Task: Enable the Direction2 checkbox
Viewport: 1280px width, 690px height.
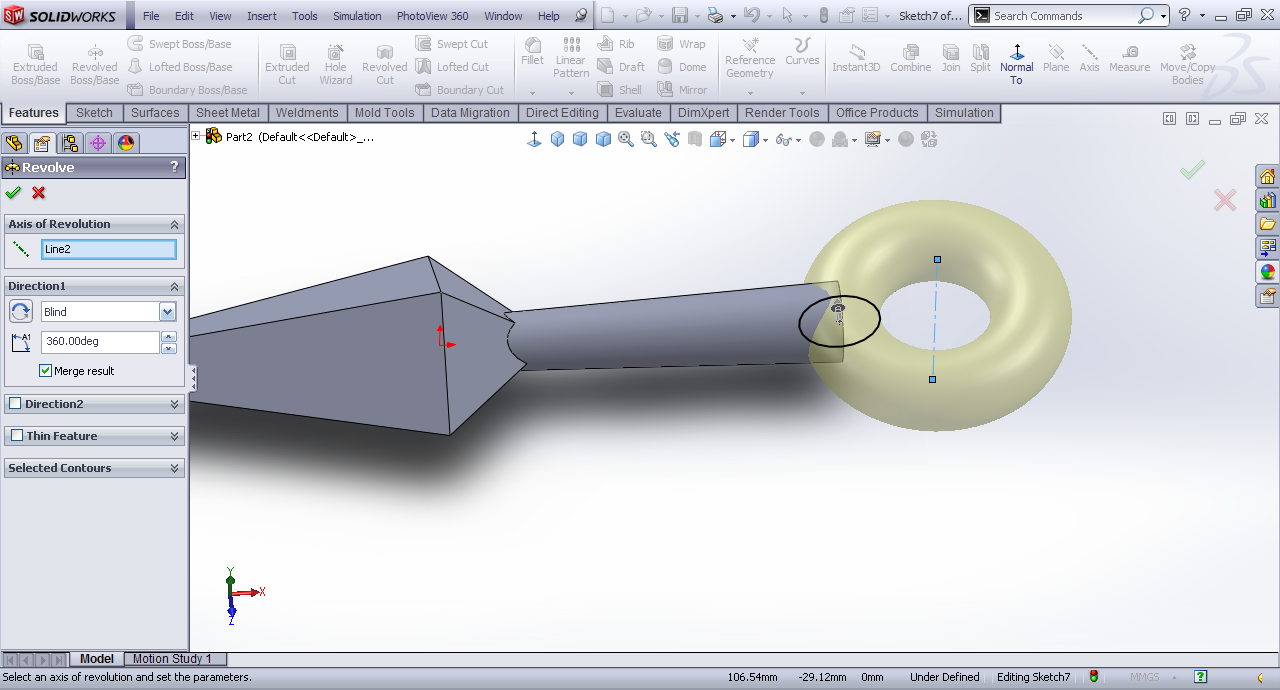Action: point(15,404)
